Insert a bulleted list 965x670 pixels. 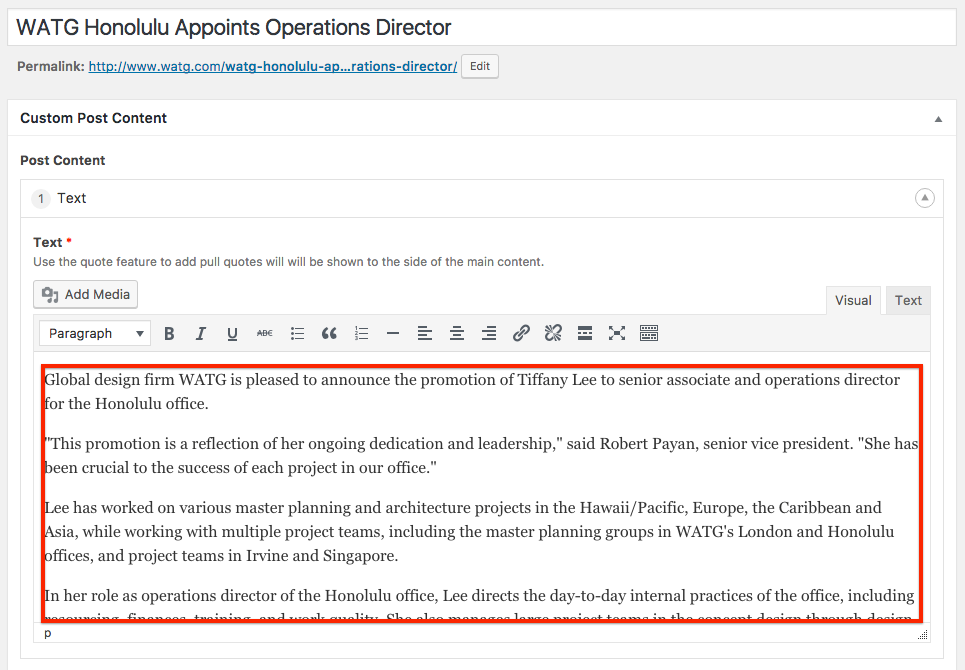tap(297, 334)
